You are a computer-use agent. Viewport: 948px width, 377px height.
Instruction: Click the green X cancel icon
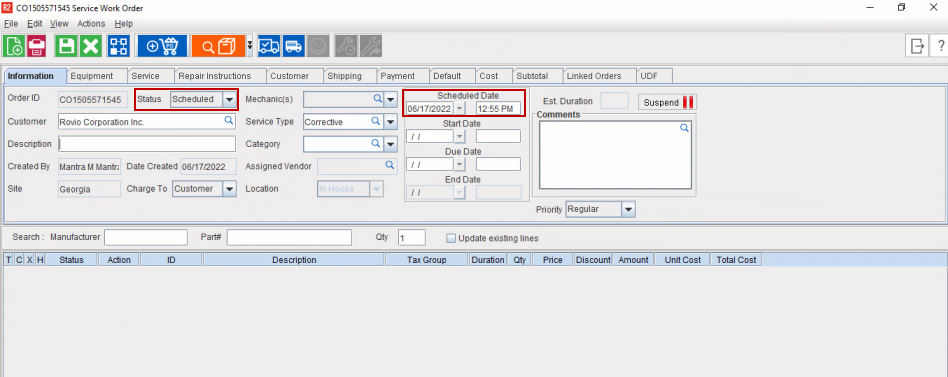tap(91, 46)
